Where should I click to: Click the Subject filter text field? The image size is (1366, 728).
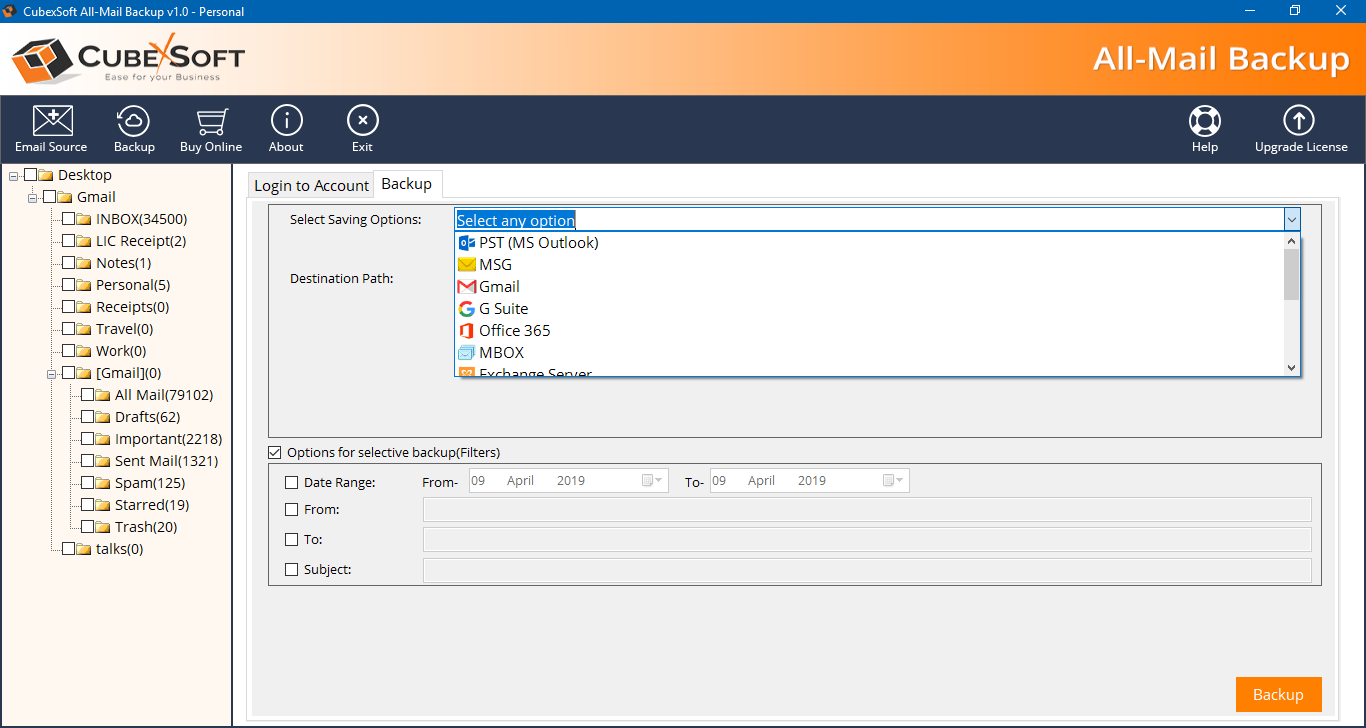pos(866,570)
